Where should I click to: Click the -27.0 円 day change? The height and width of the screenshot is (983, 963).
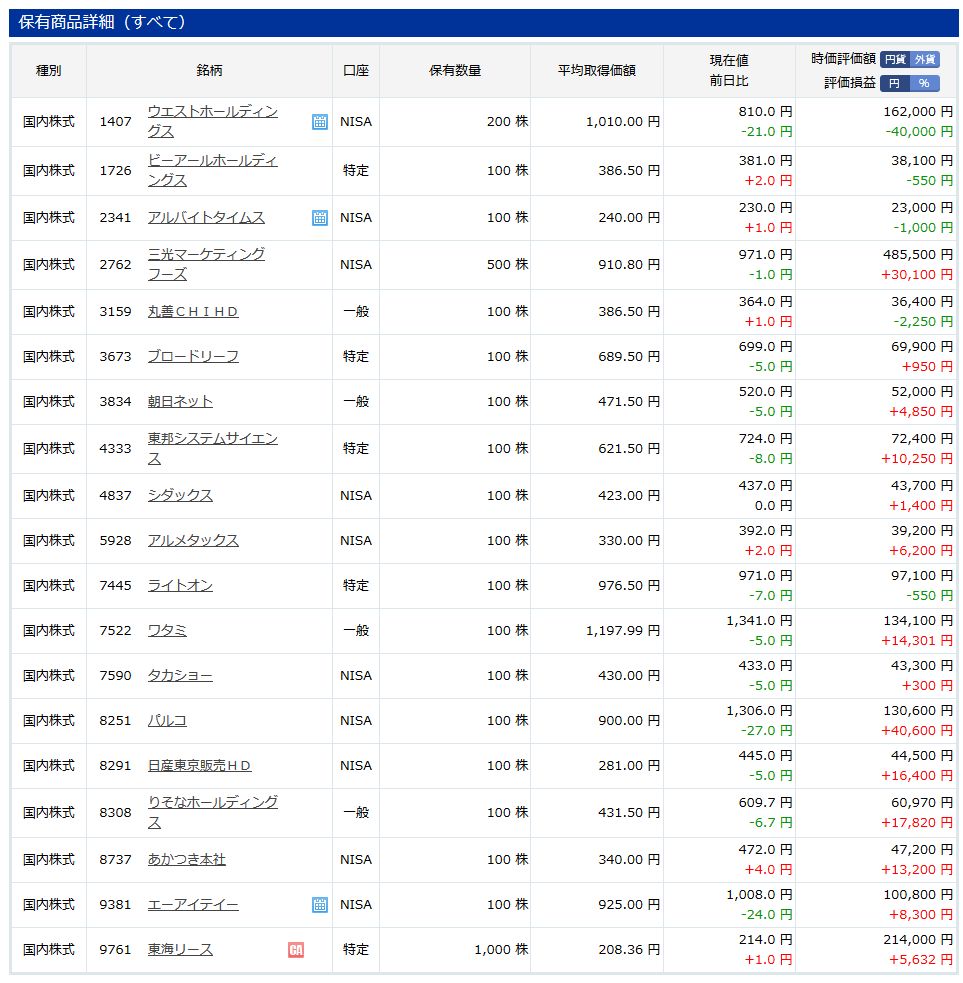coord(767,731)
